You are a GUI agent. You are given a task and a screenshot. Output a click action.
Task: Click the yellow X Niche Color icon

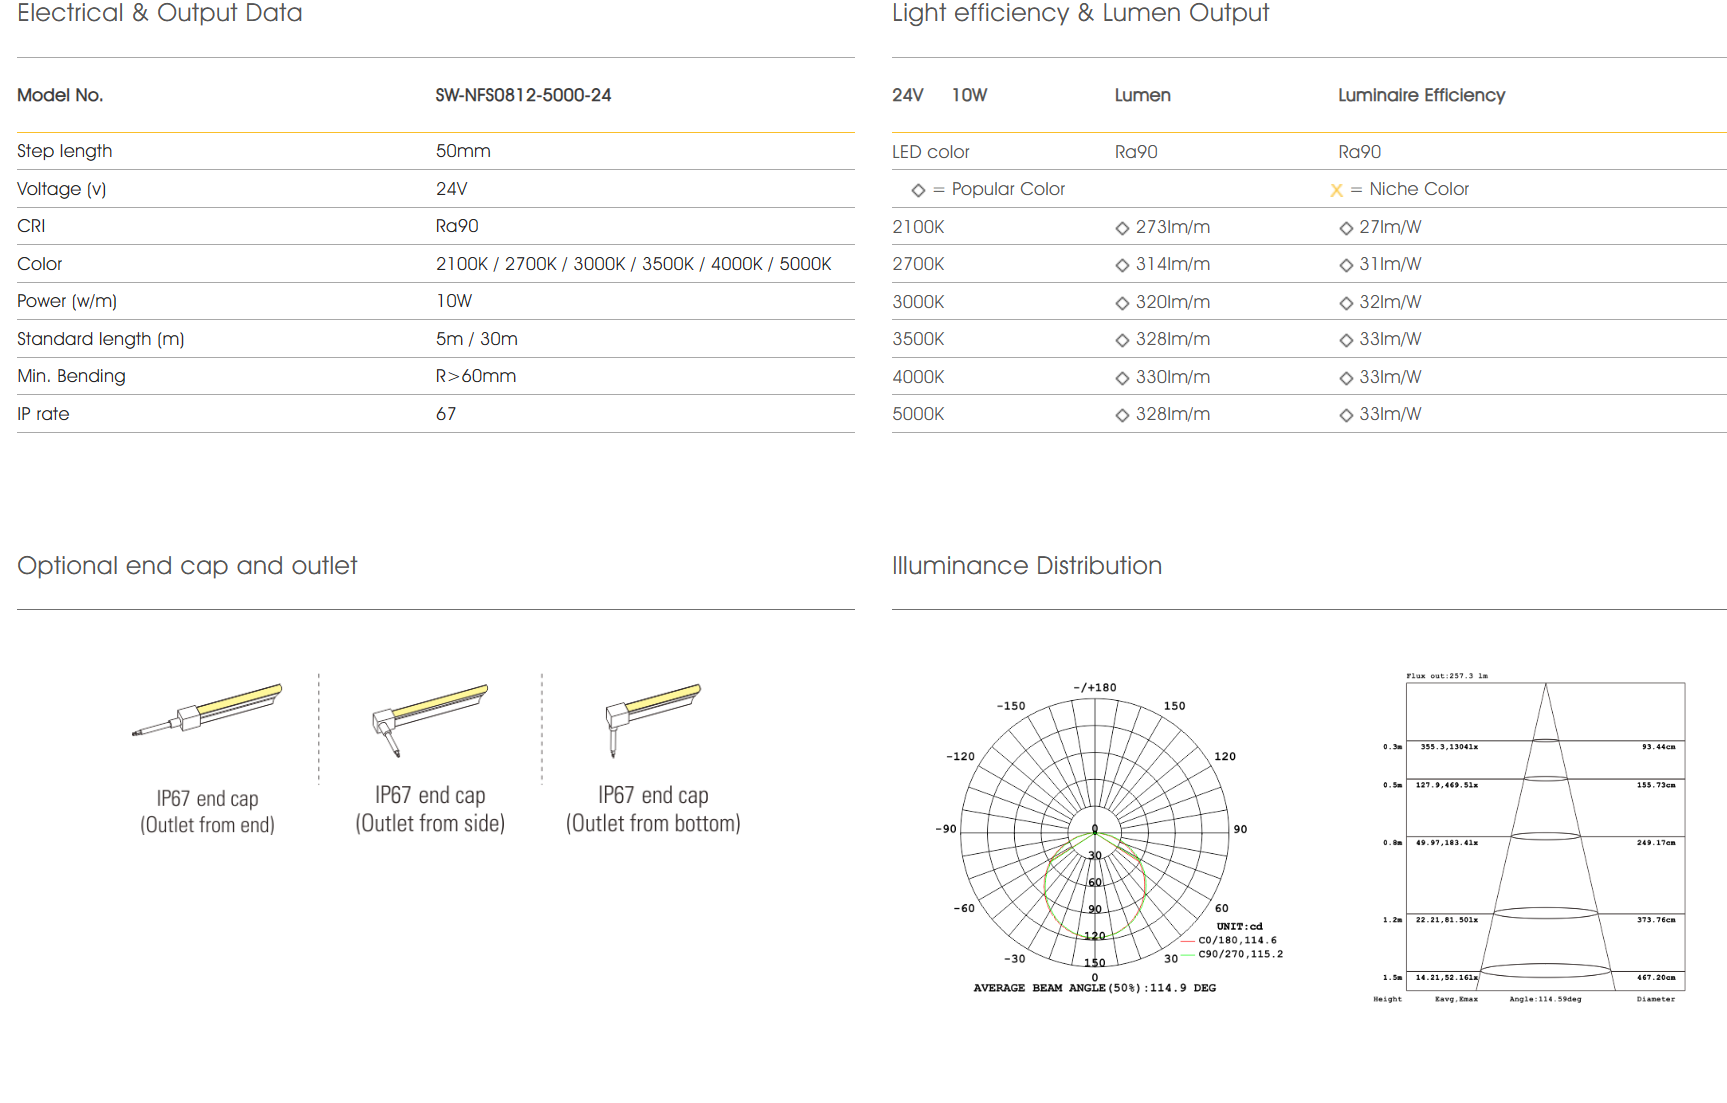[1336, 190]
